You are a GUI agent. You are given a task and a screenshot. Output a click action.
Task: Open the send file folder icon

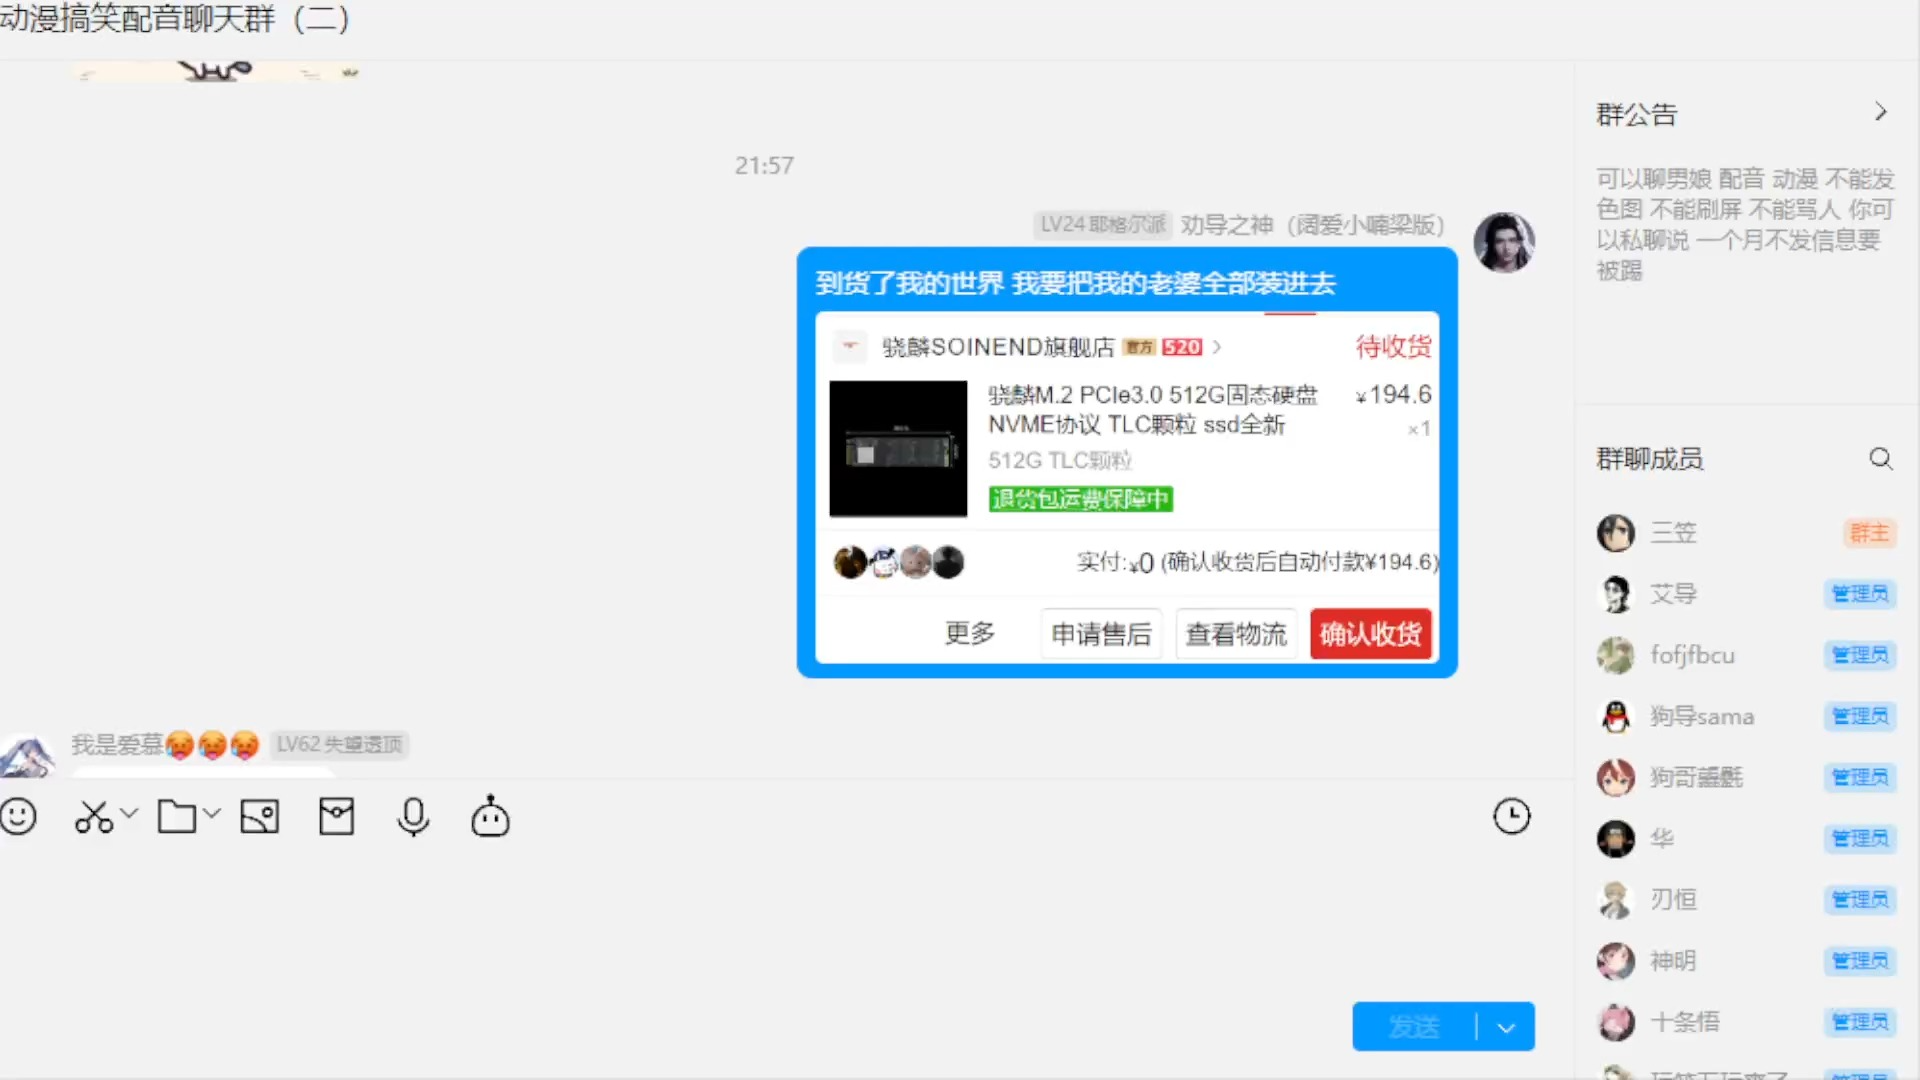[x=177, y=816]
